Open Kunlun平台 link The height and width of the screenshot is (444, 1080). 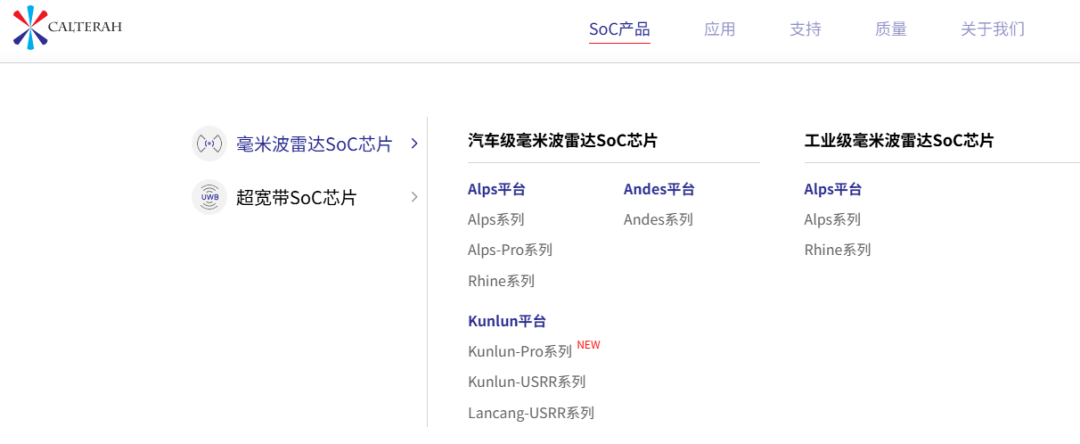[x=507, y=321]
